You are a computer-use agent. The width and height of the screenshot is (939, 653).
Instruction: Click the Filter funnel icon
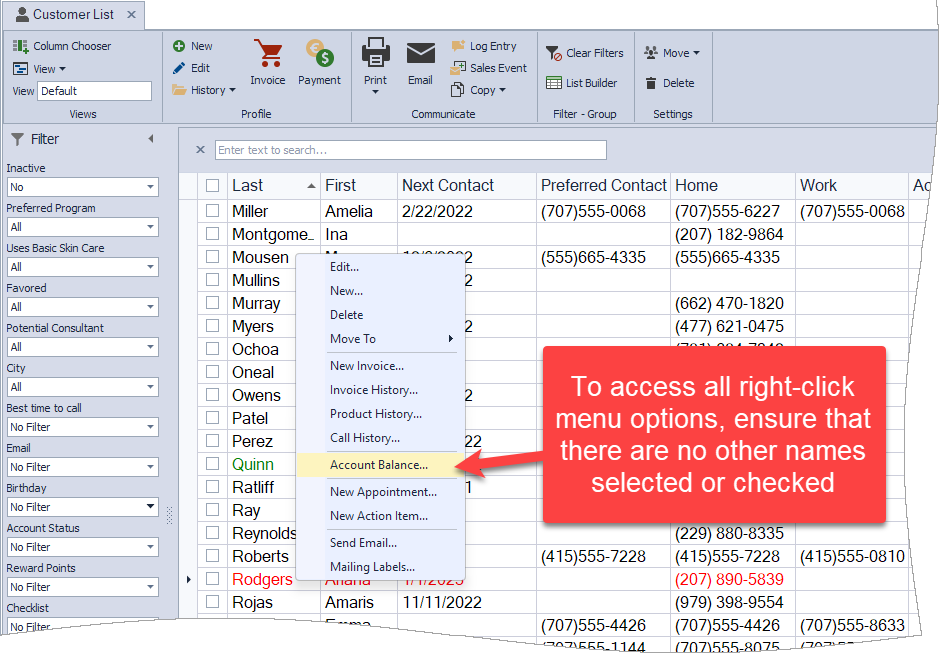(17, 139)
